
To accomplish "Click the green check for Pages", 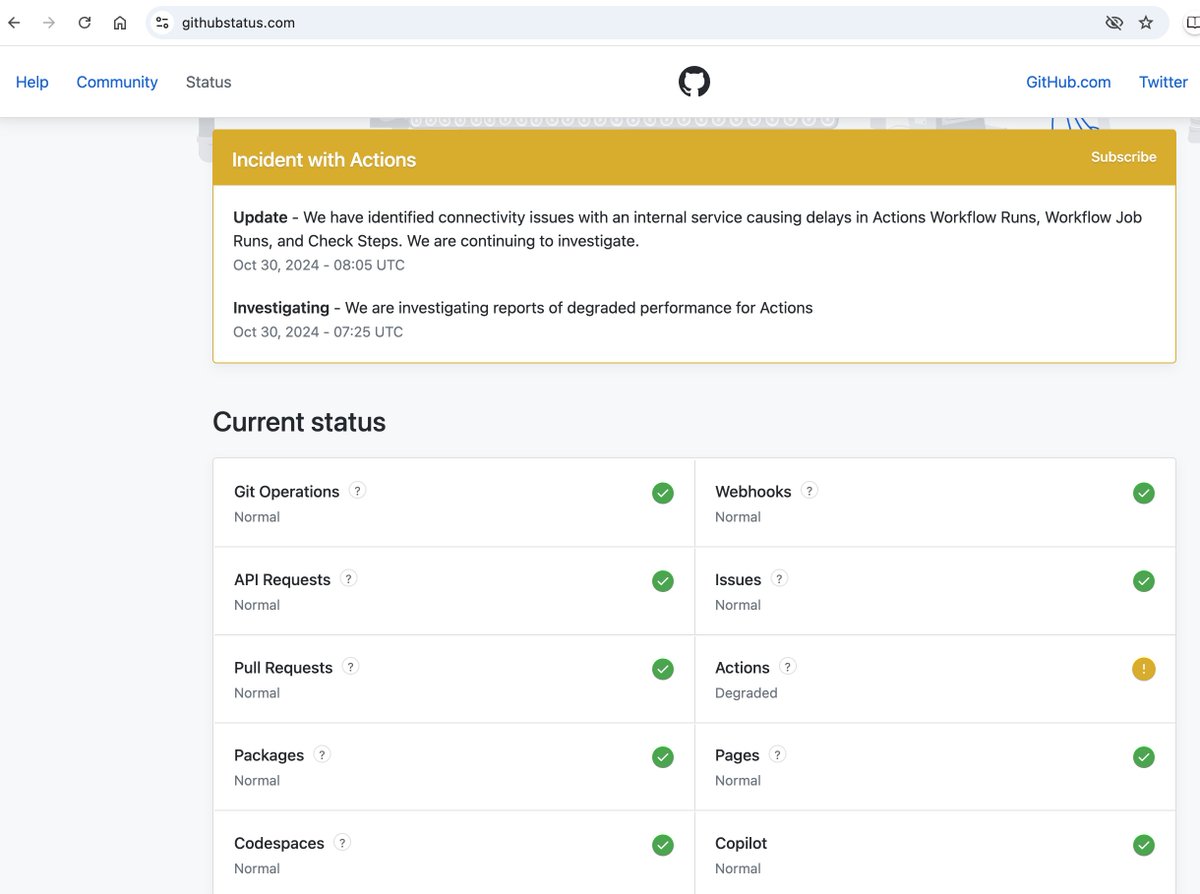I will click(1143, 757).
